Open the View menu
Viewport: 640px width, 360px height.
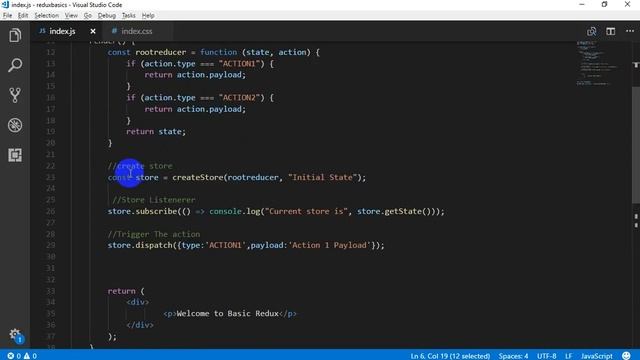coord(71,16)
